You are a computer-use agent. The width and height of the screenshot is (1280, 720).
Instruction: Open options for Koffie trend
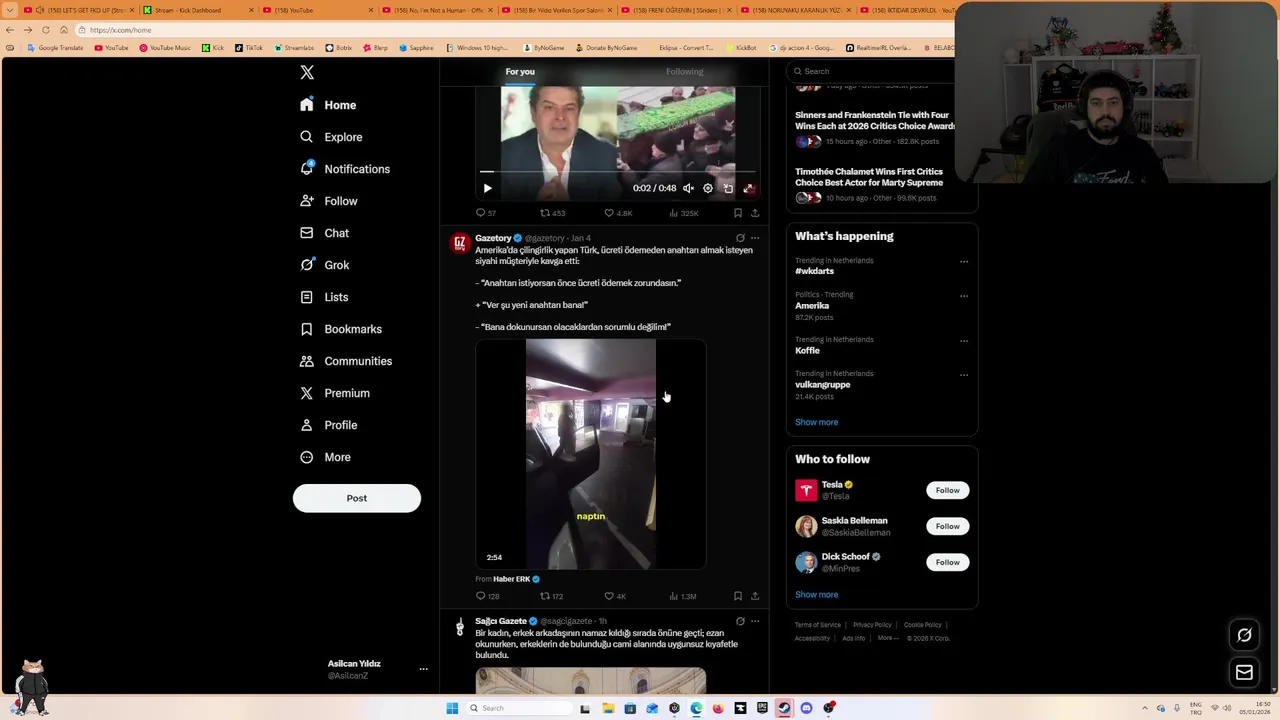point(964,341)
